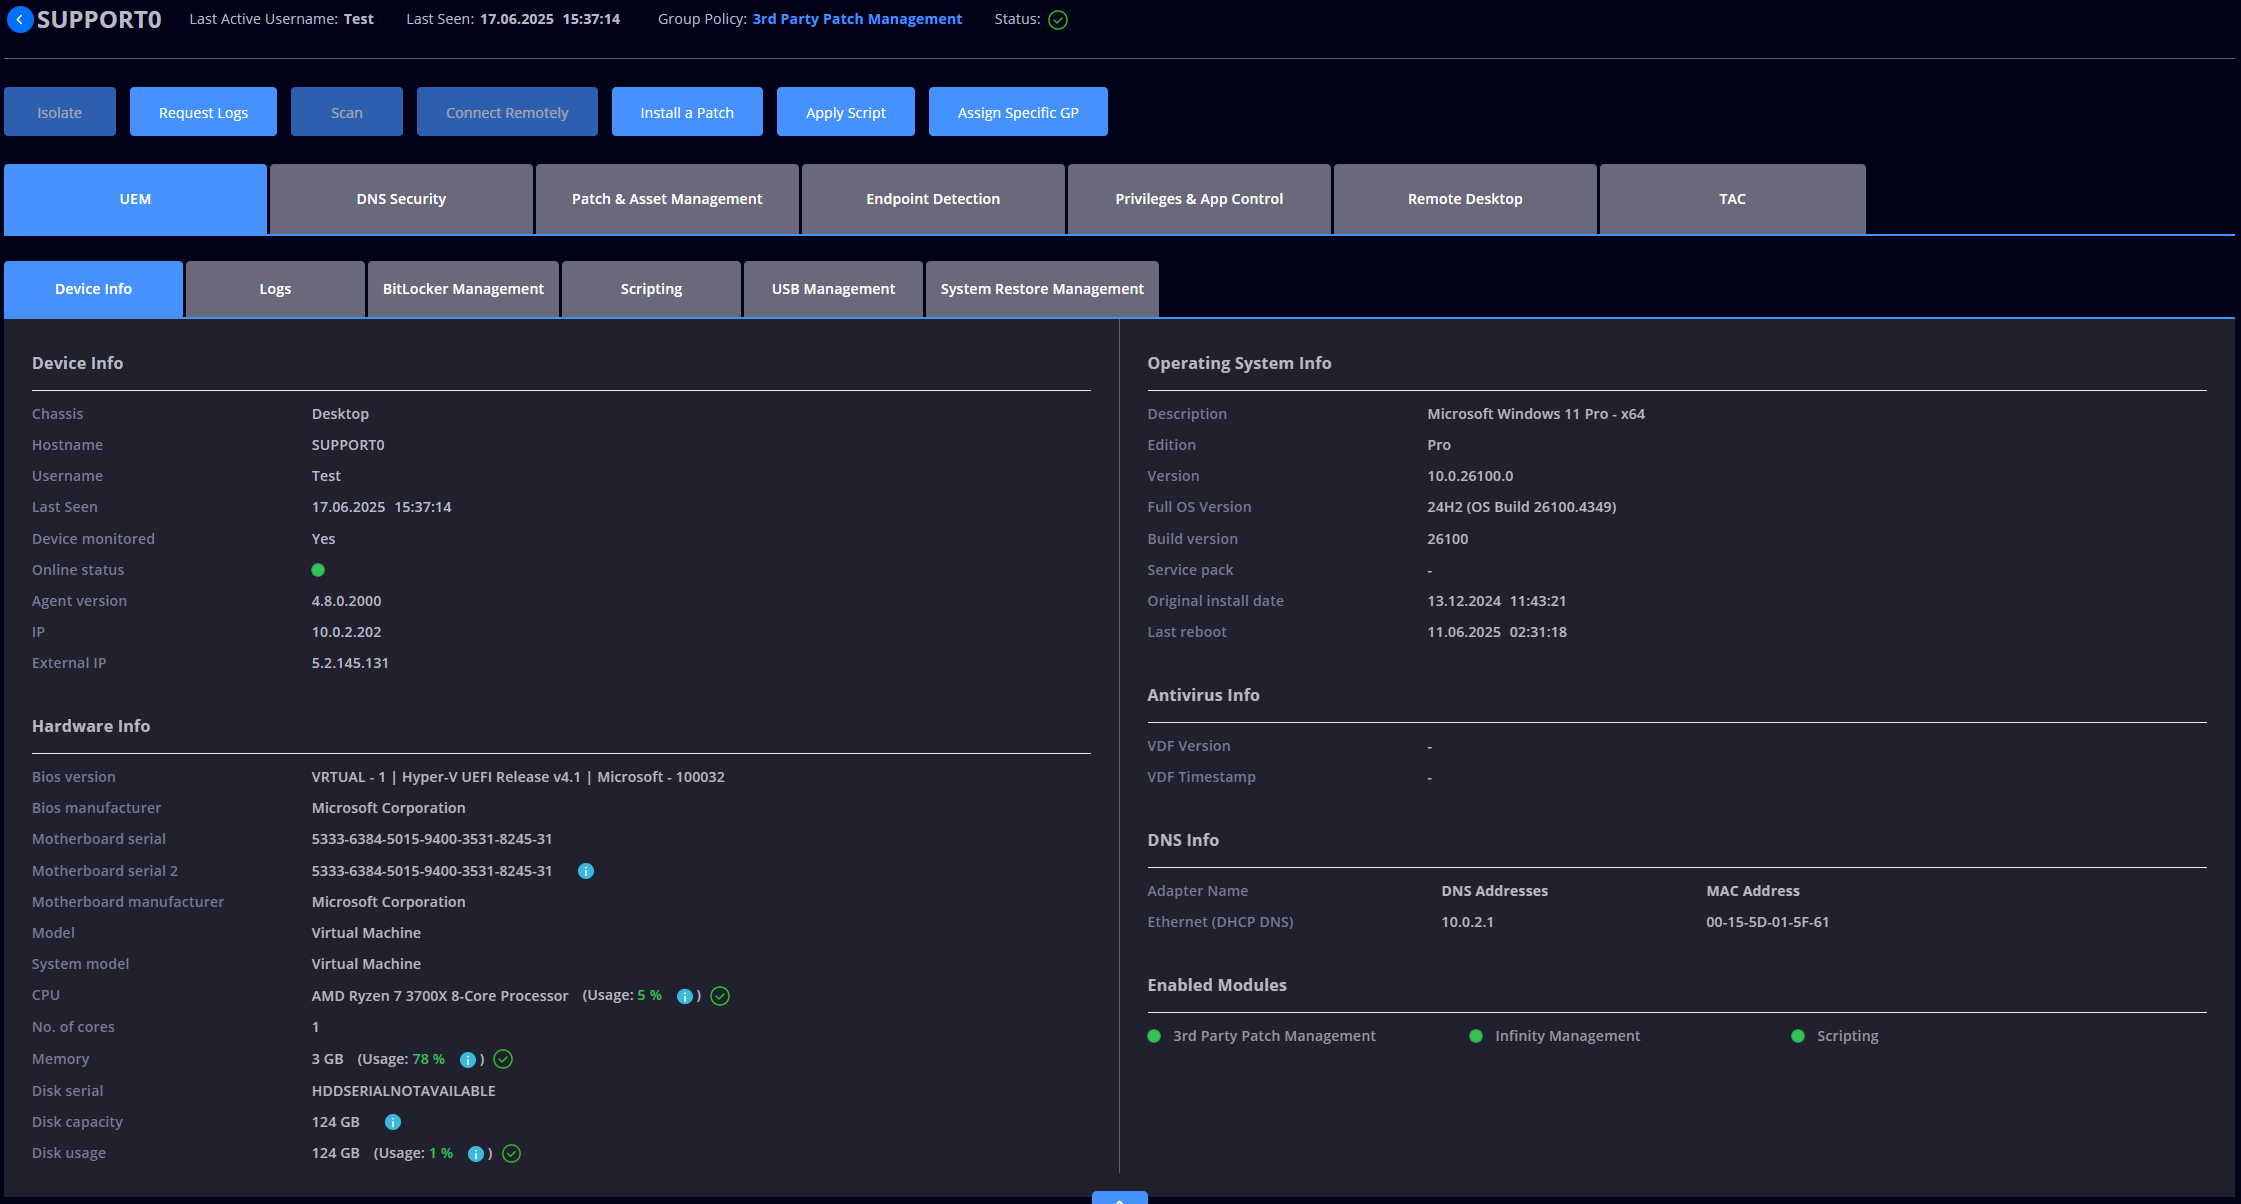Click the AMD Ryzen 7 3700X processor text
2241x1204 pixels.
click(x=439, y=996)
